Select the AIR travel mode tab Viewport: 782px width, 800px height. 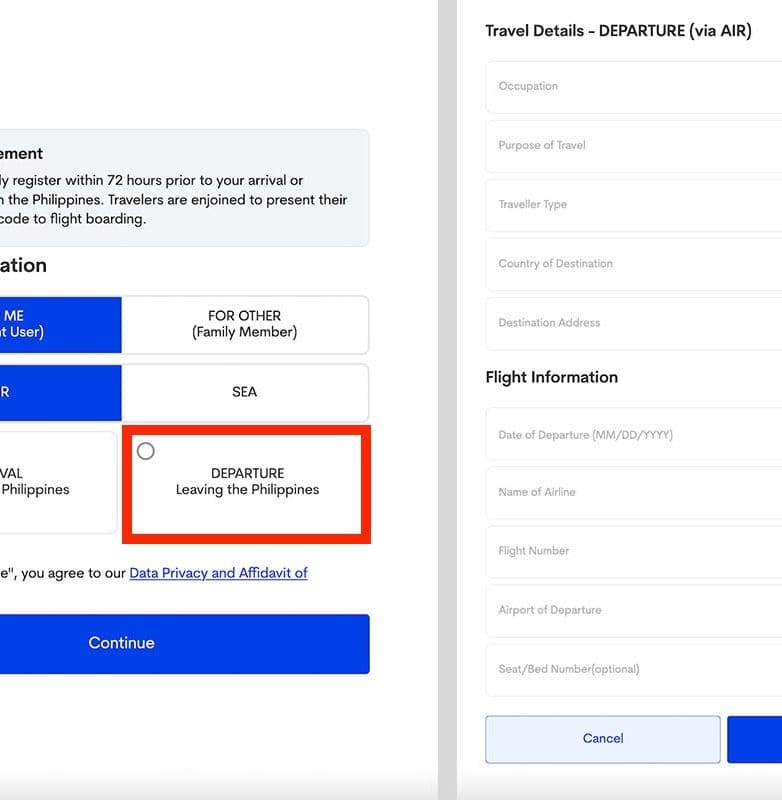(x=60, y=392)
